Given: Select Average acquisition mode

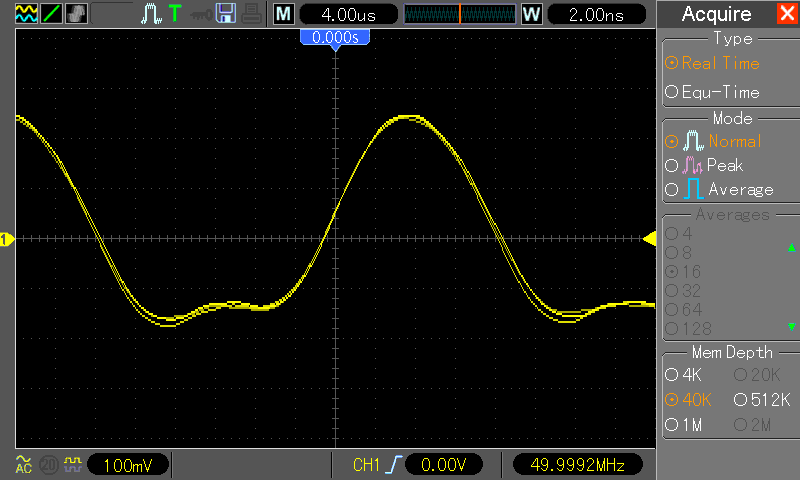Looking at the screenshot, I should [719, 190].
